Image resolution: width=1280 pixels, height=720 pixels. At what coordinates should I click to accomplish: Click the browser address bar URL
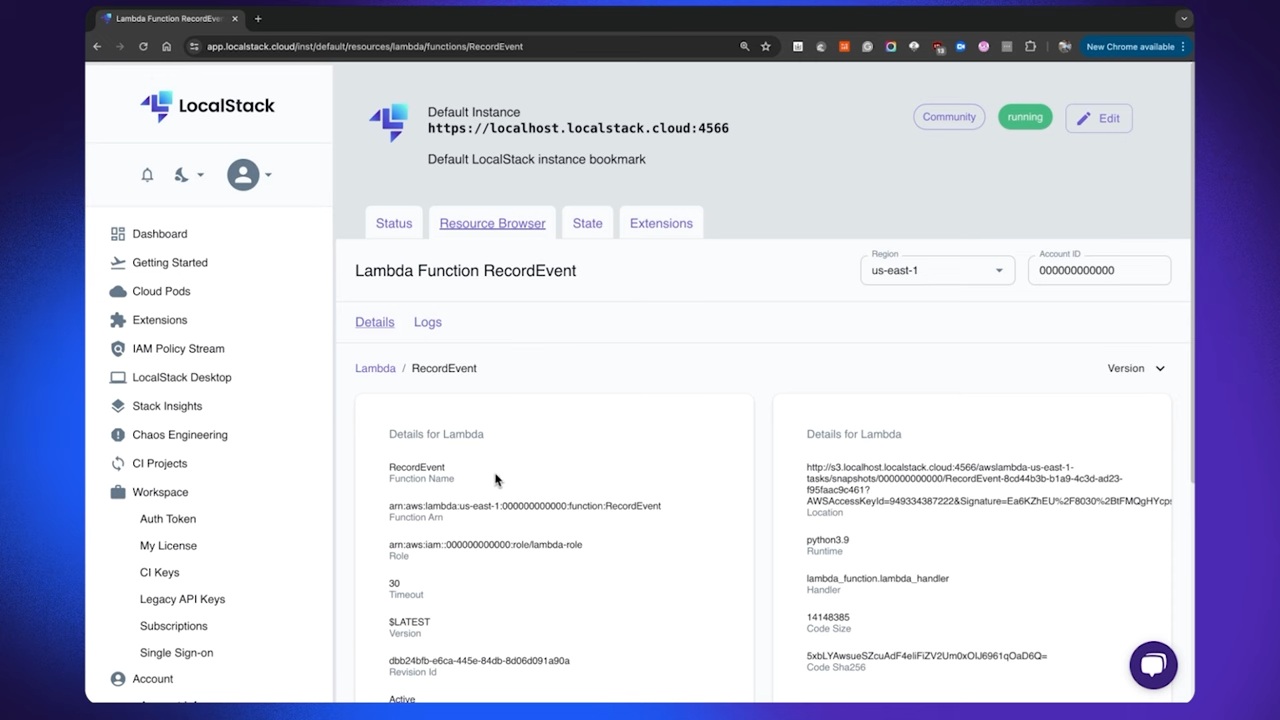pos(365,46)
